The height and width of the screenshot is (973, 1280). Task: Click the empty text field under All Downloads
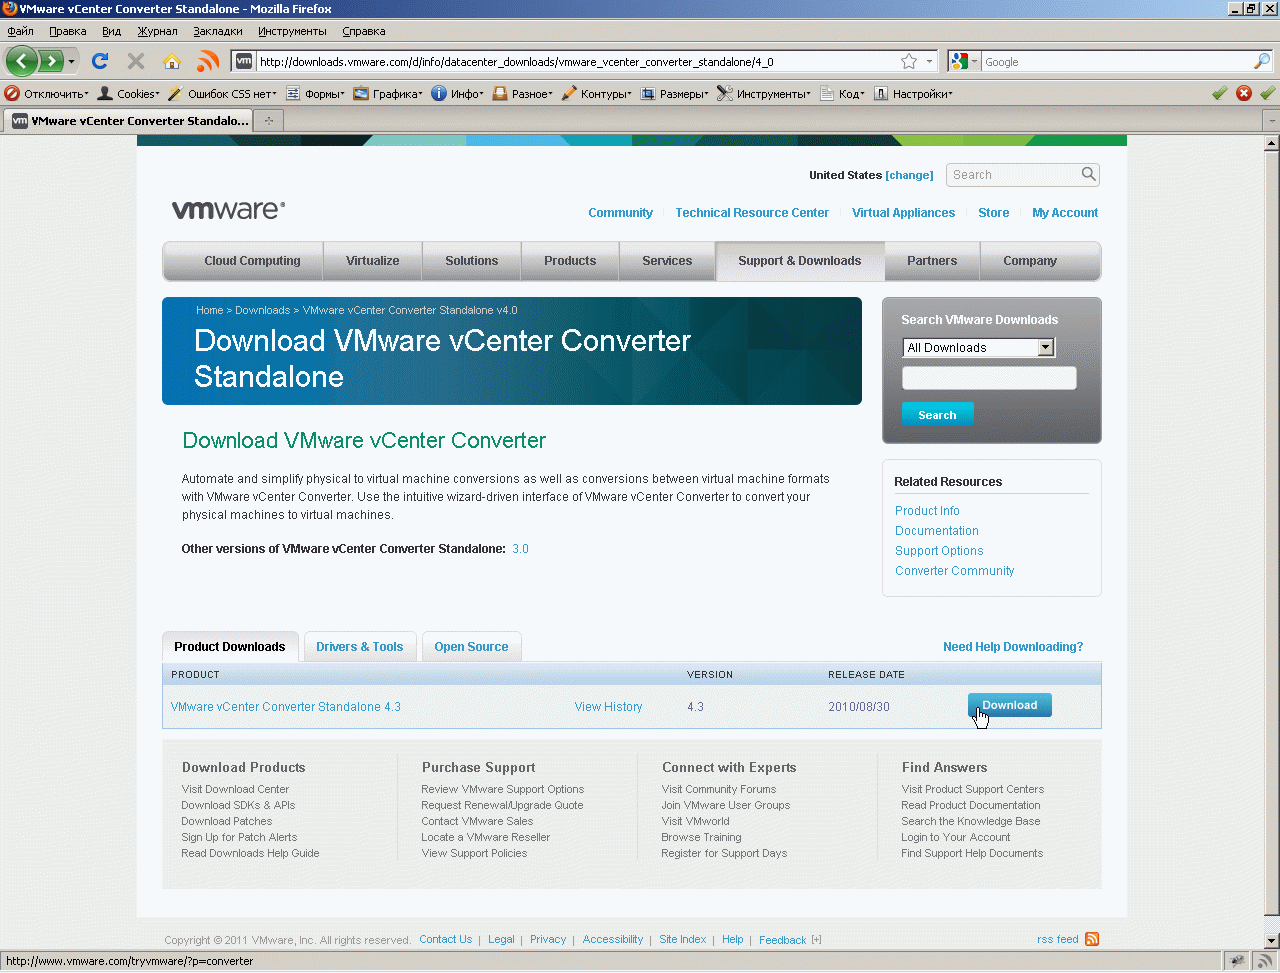tap(989, 378)
